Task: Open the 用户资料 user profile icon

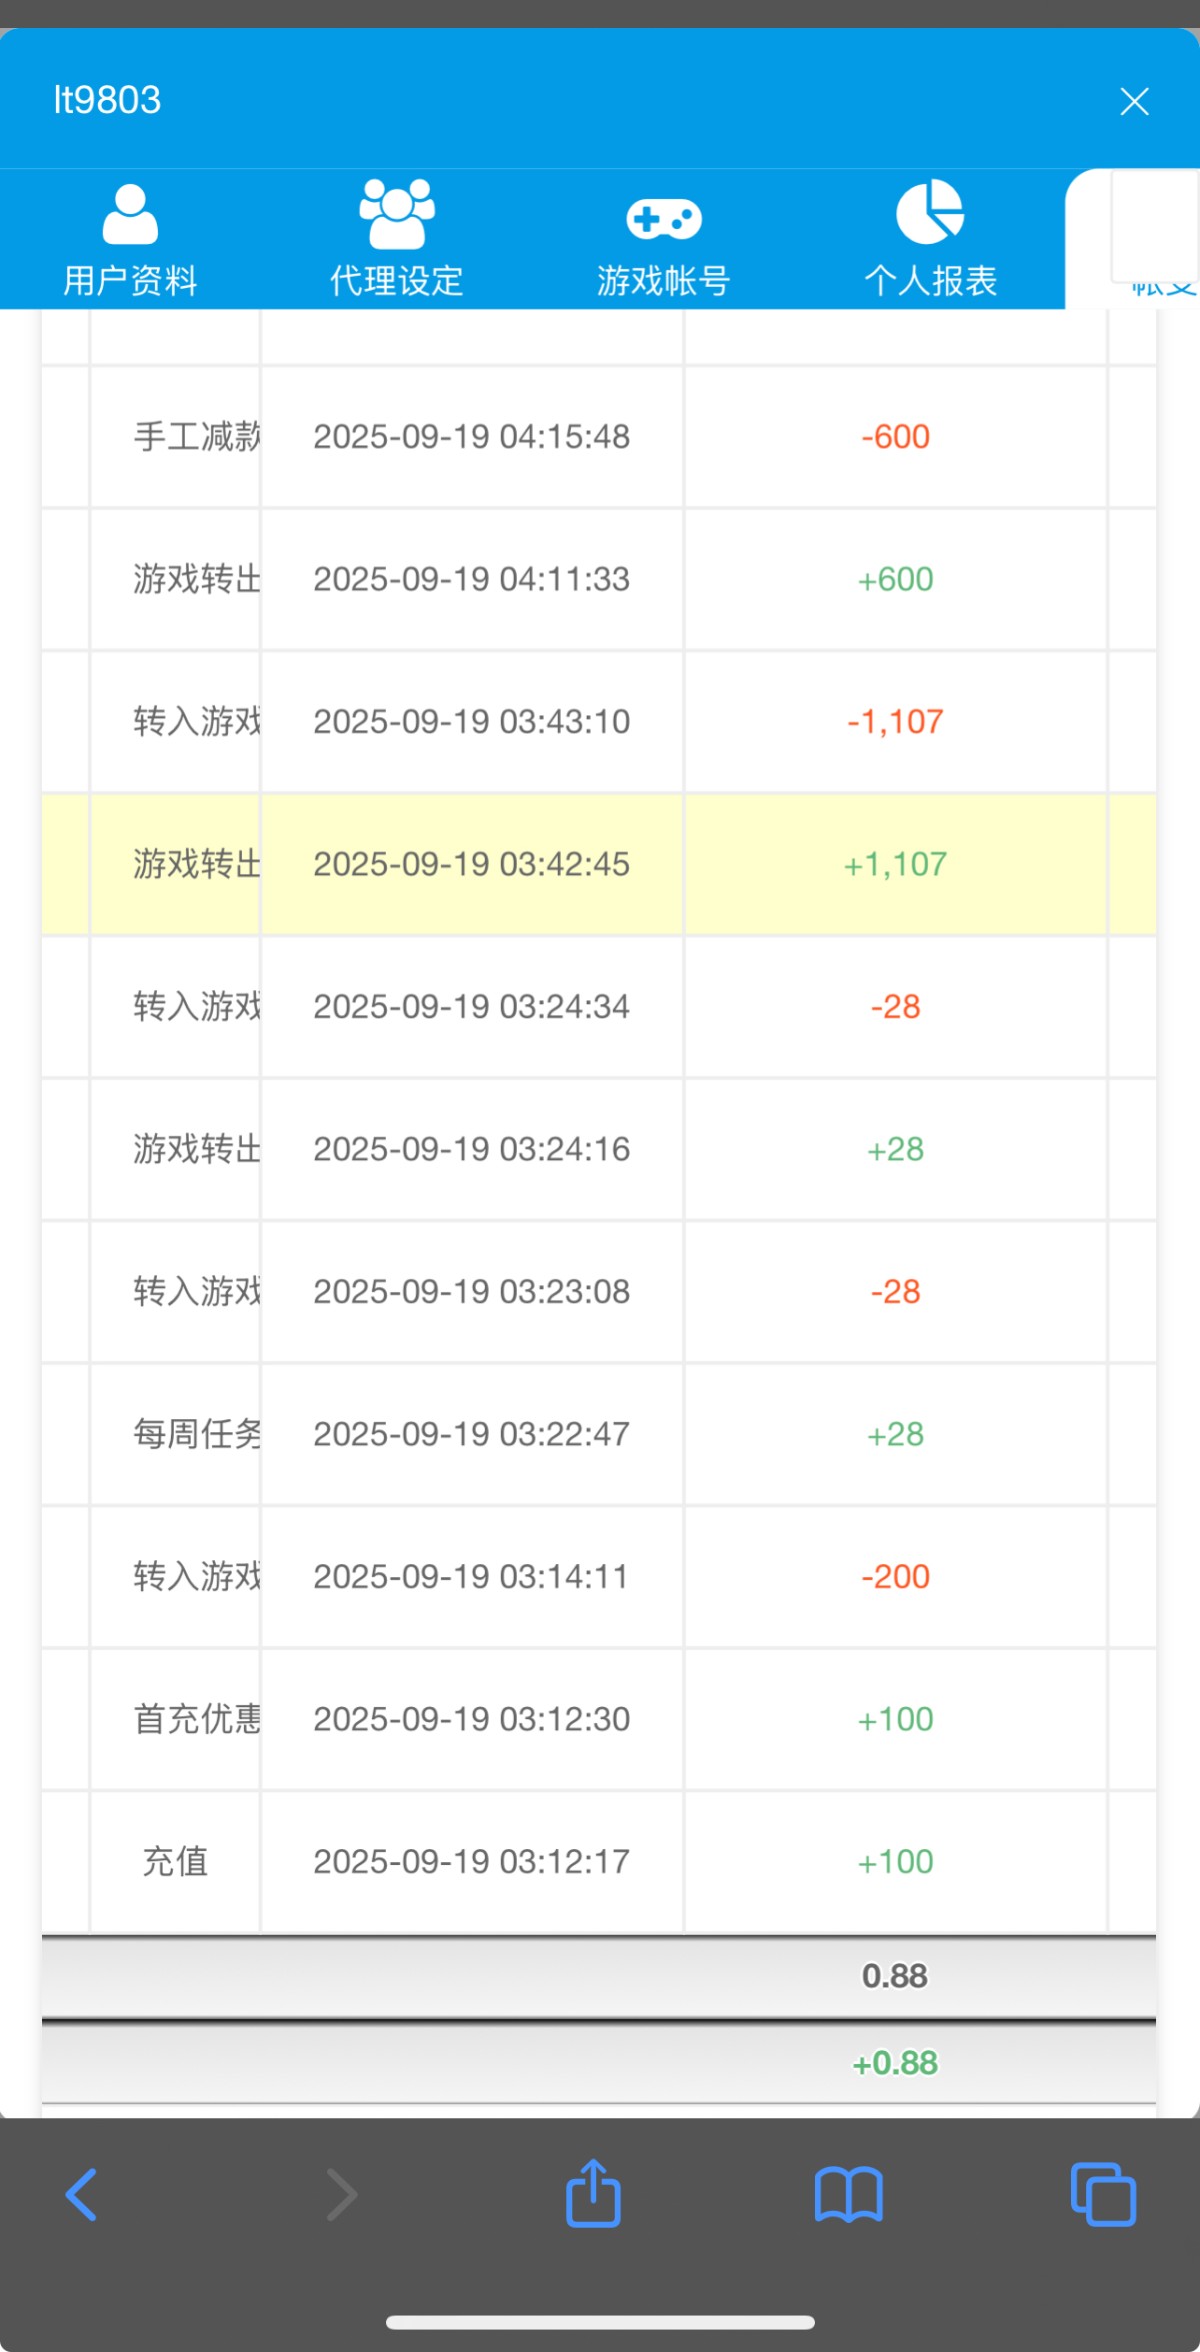Action: tap(130, 214)
